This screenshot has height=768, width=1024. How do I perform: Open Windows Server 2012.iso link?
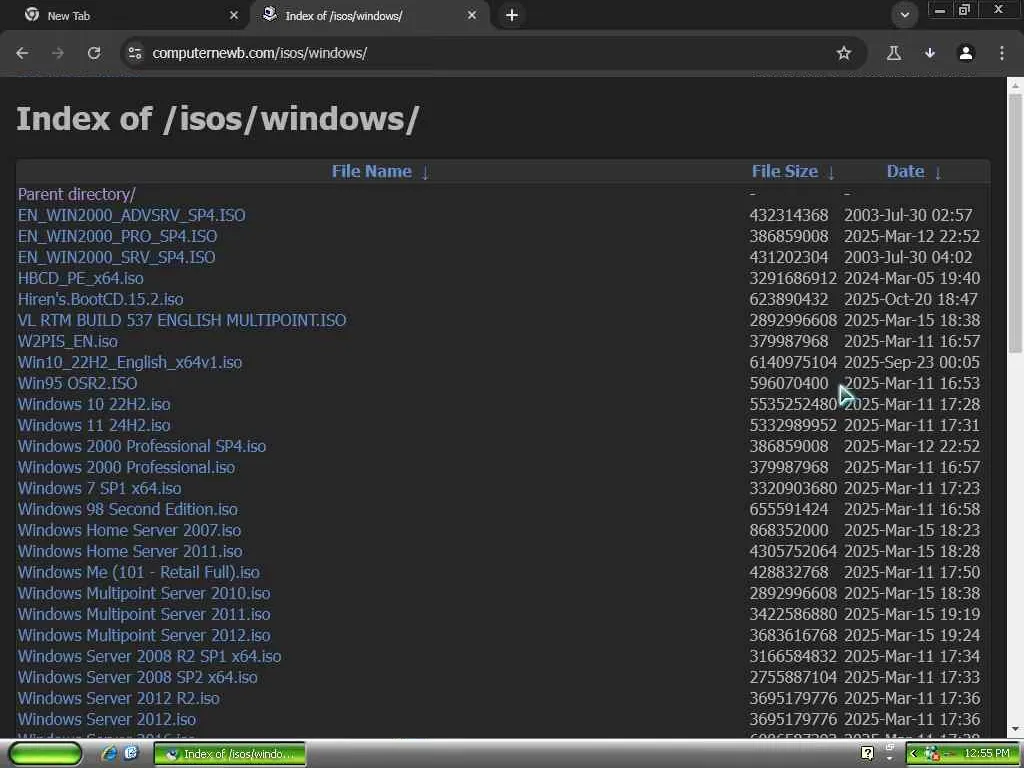point(106,719)
